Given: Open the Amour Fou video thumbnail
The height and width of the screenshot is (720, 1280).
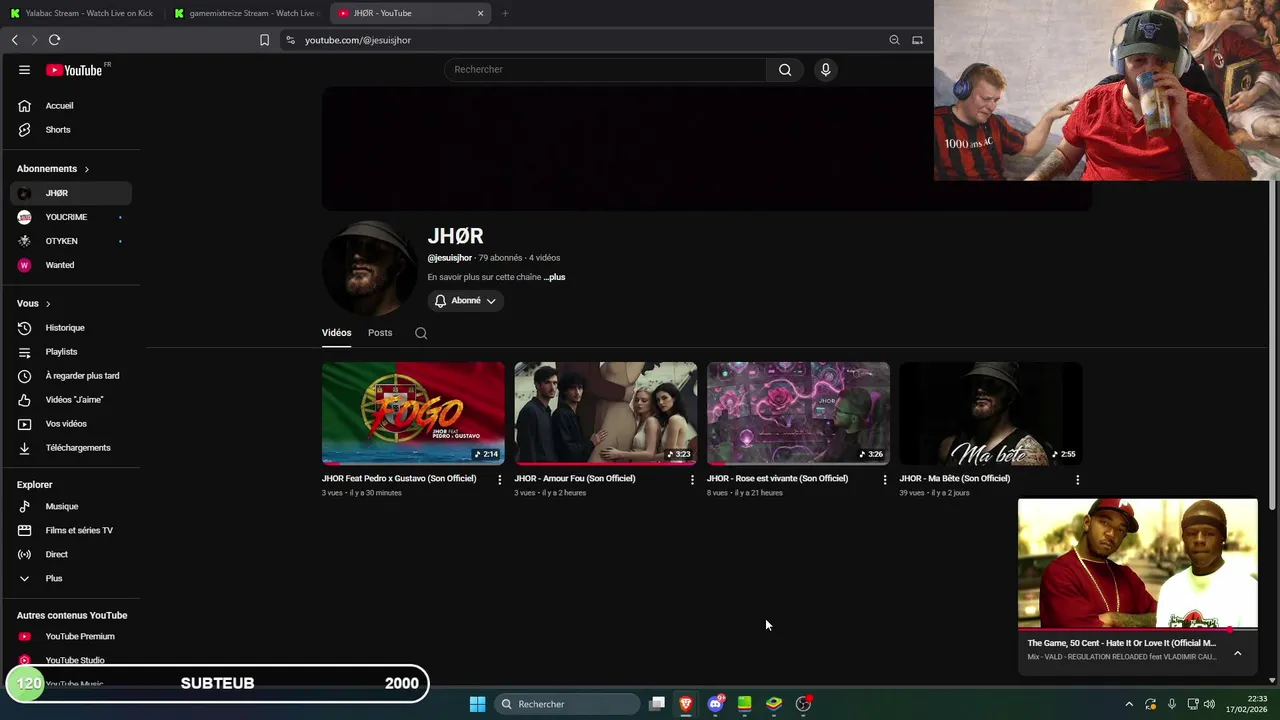Looking at the screenshot, I should coord(605,413).
